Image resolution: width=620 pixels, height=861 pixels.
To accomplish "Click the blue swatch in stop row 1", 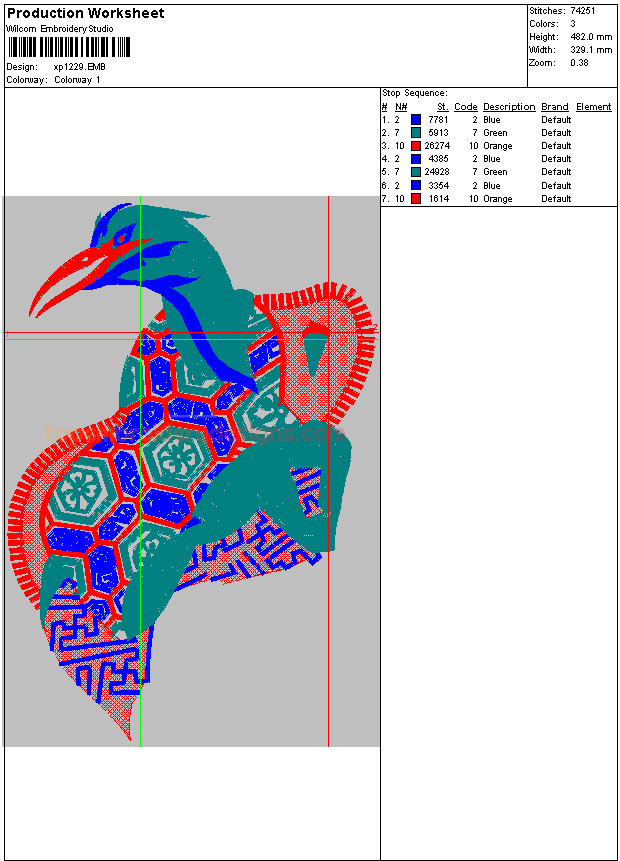I will point(415,120).
